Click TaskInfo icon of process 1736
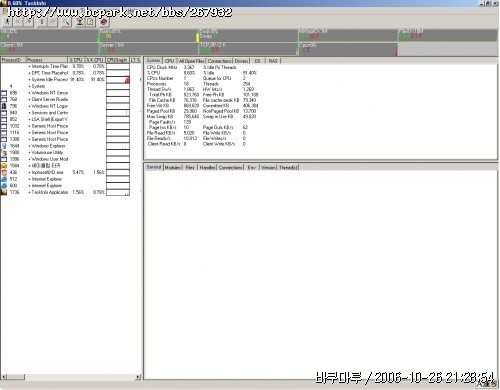The image size is (500, 390). (x=4, y=192)
